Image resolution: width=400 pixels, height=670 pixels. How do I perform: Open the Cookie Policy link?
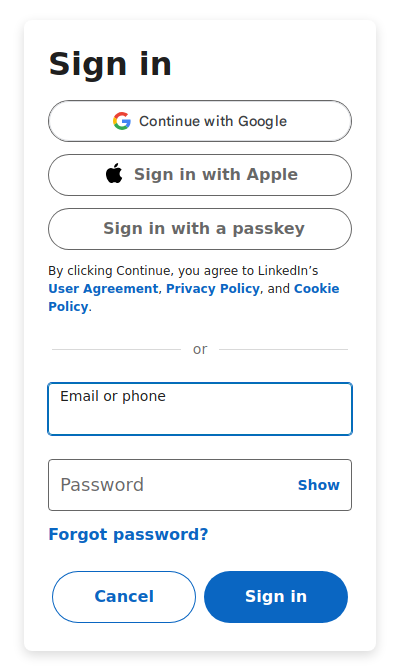[316, 289]
